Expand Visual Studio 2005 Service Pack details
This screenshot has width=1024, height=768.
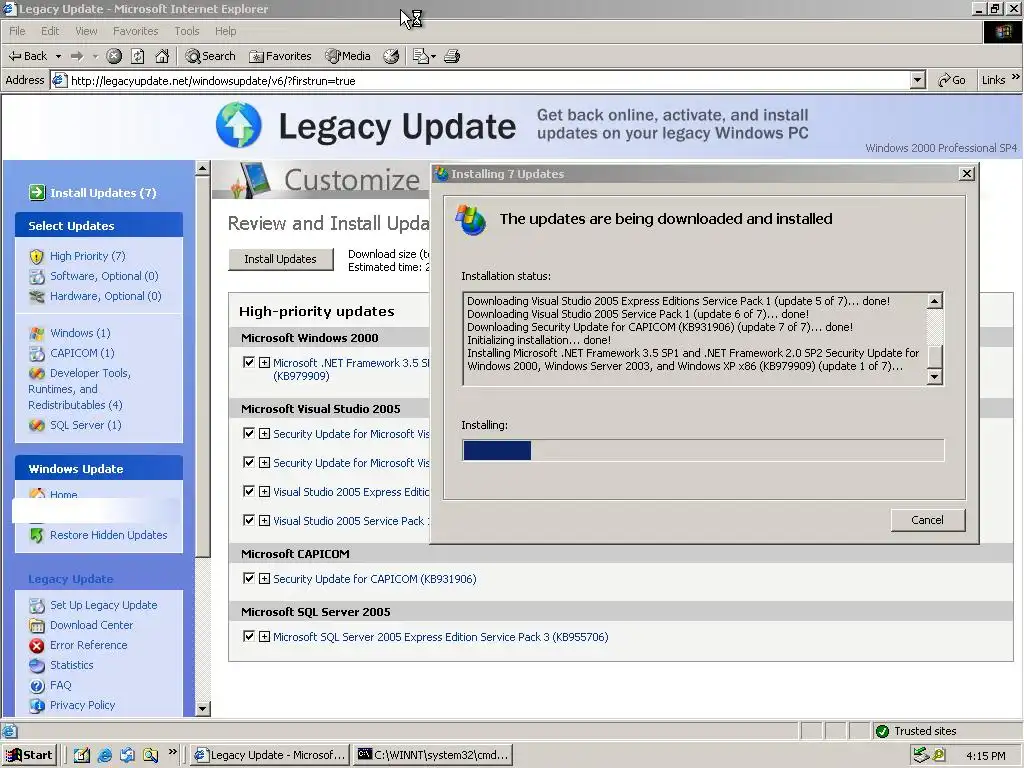point(264,520)
